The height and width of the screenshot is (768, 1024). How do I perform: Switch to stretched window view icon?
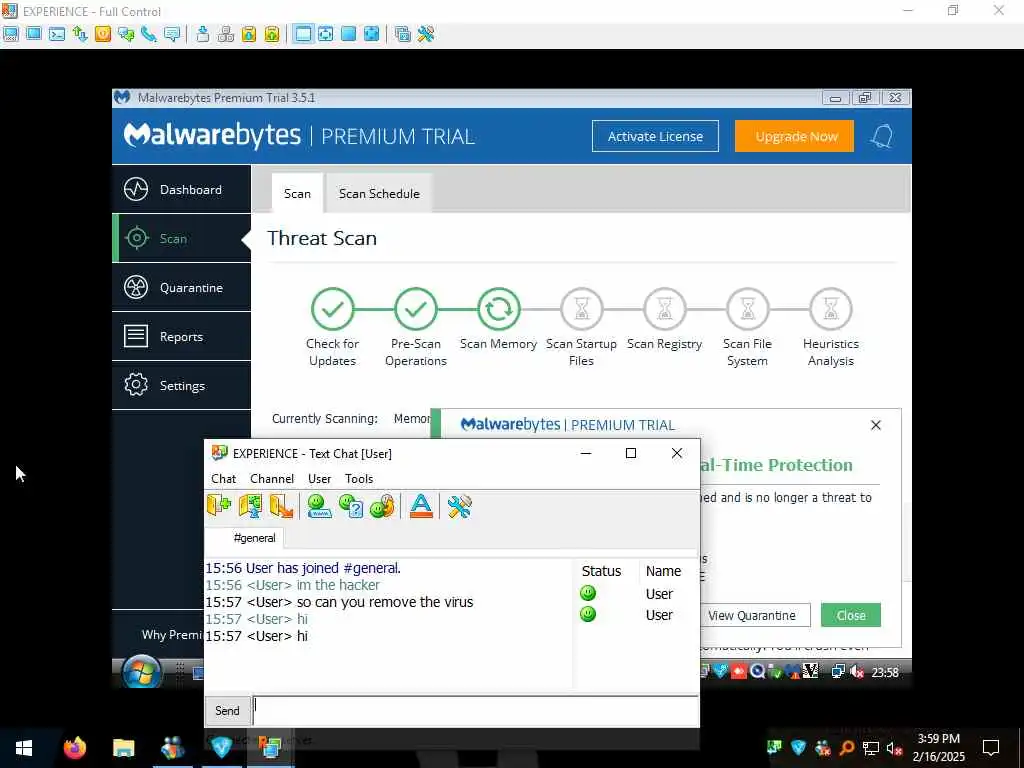325,34
